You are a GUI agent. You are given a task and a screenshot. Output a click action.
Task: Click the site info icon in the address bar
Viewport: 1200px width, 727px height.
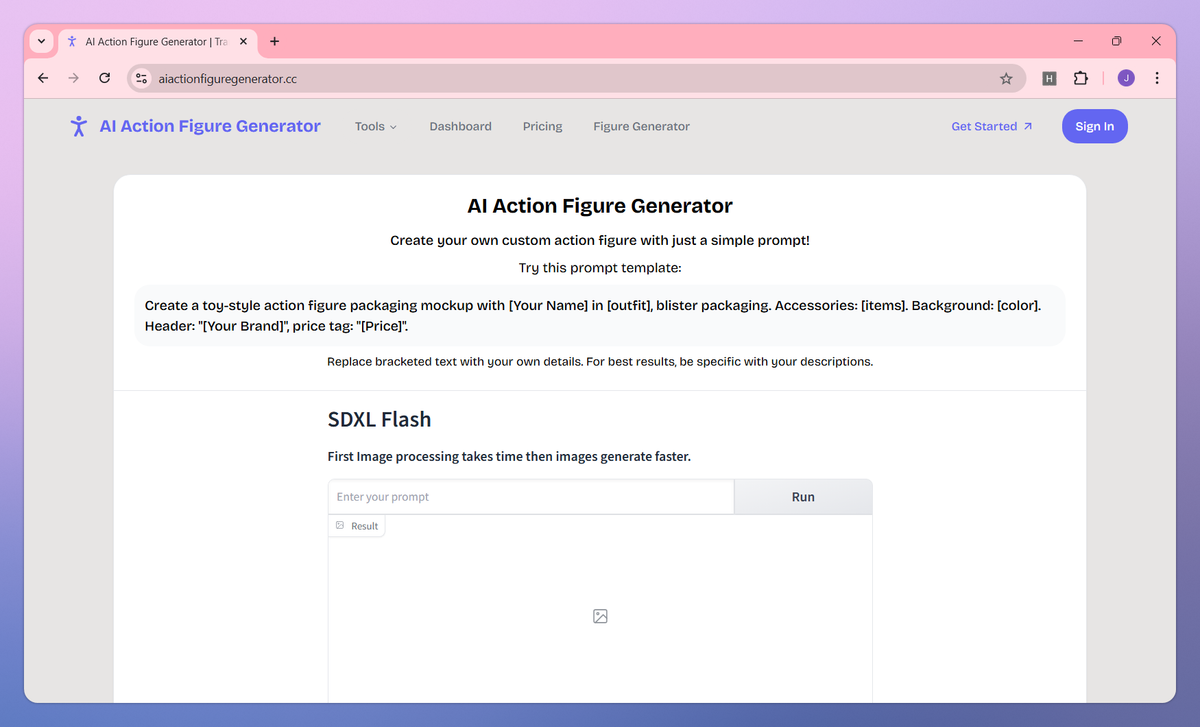point(141,77)
